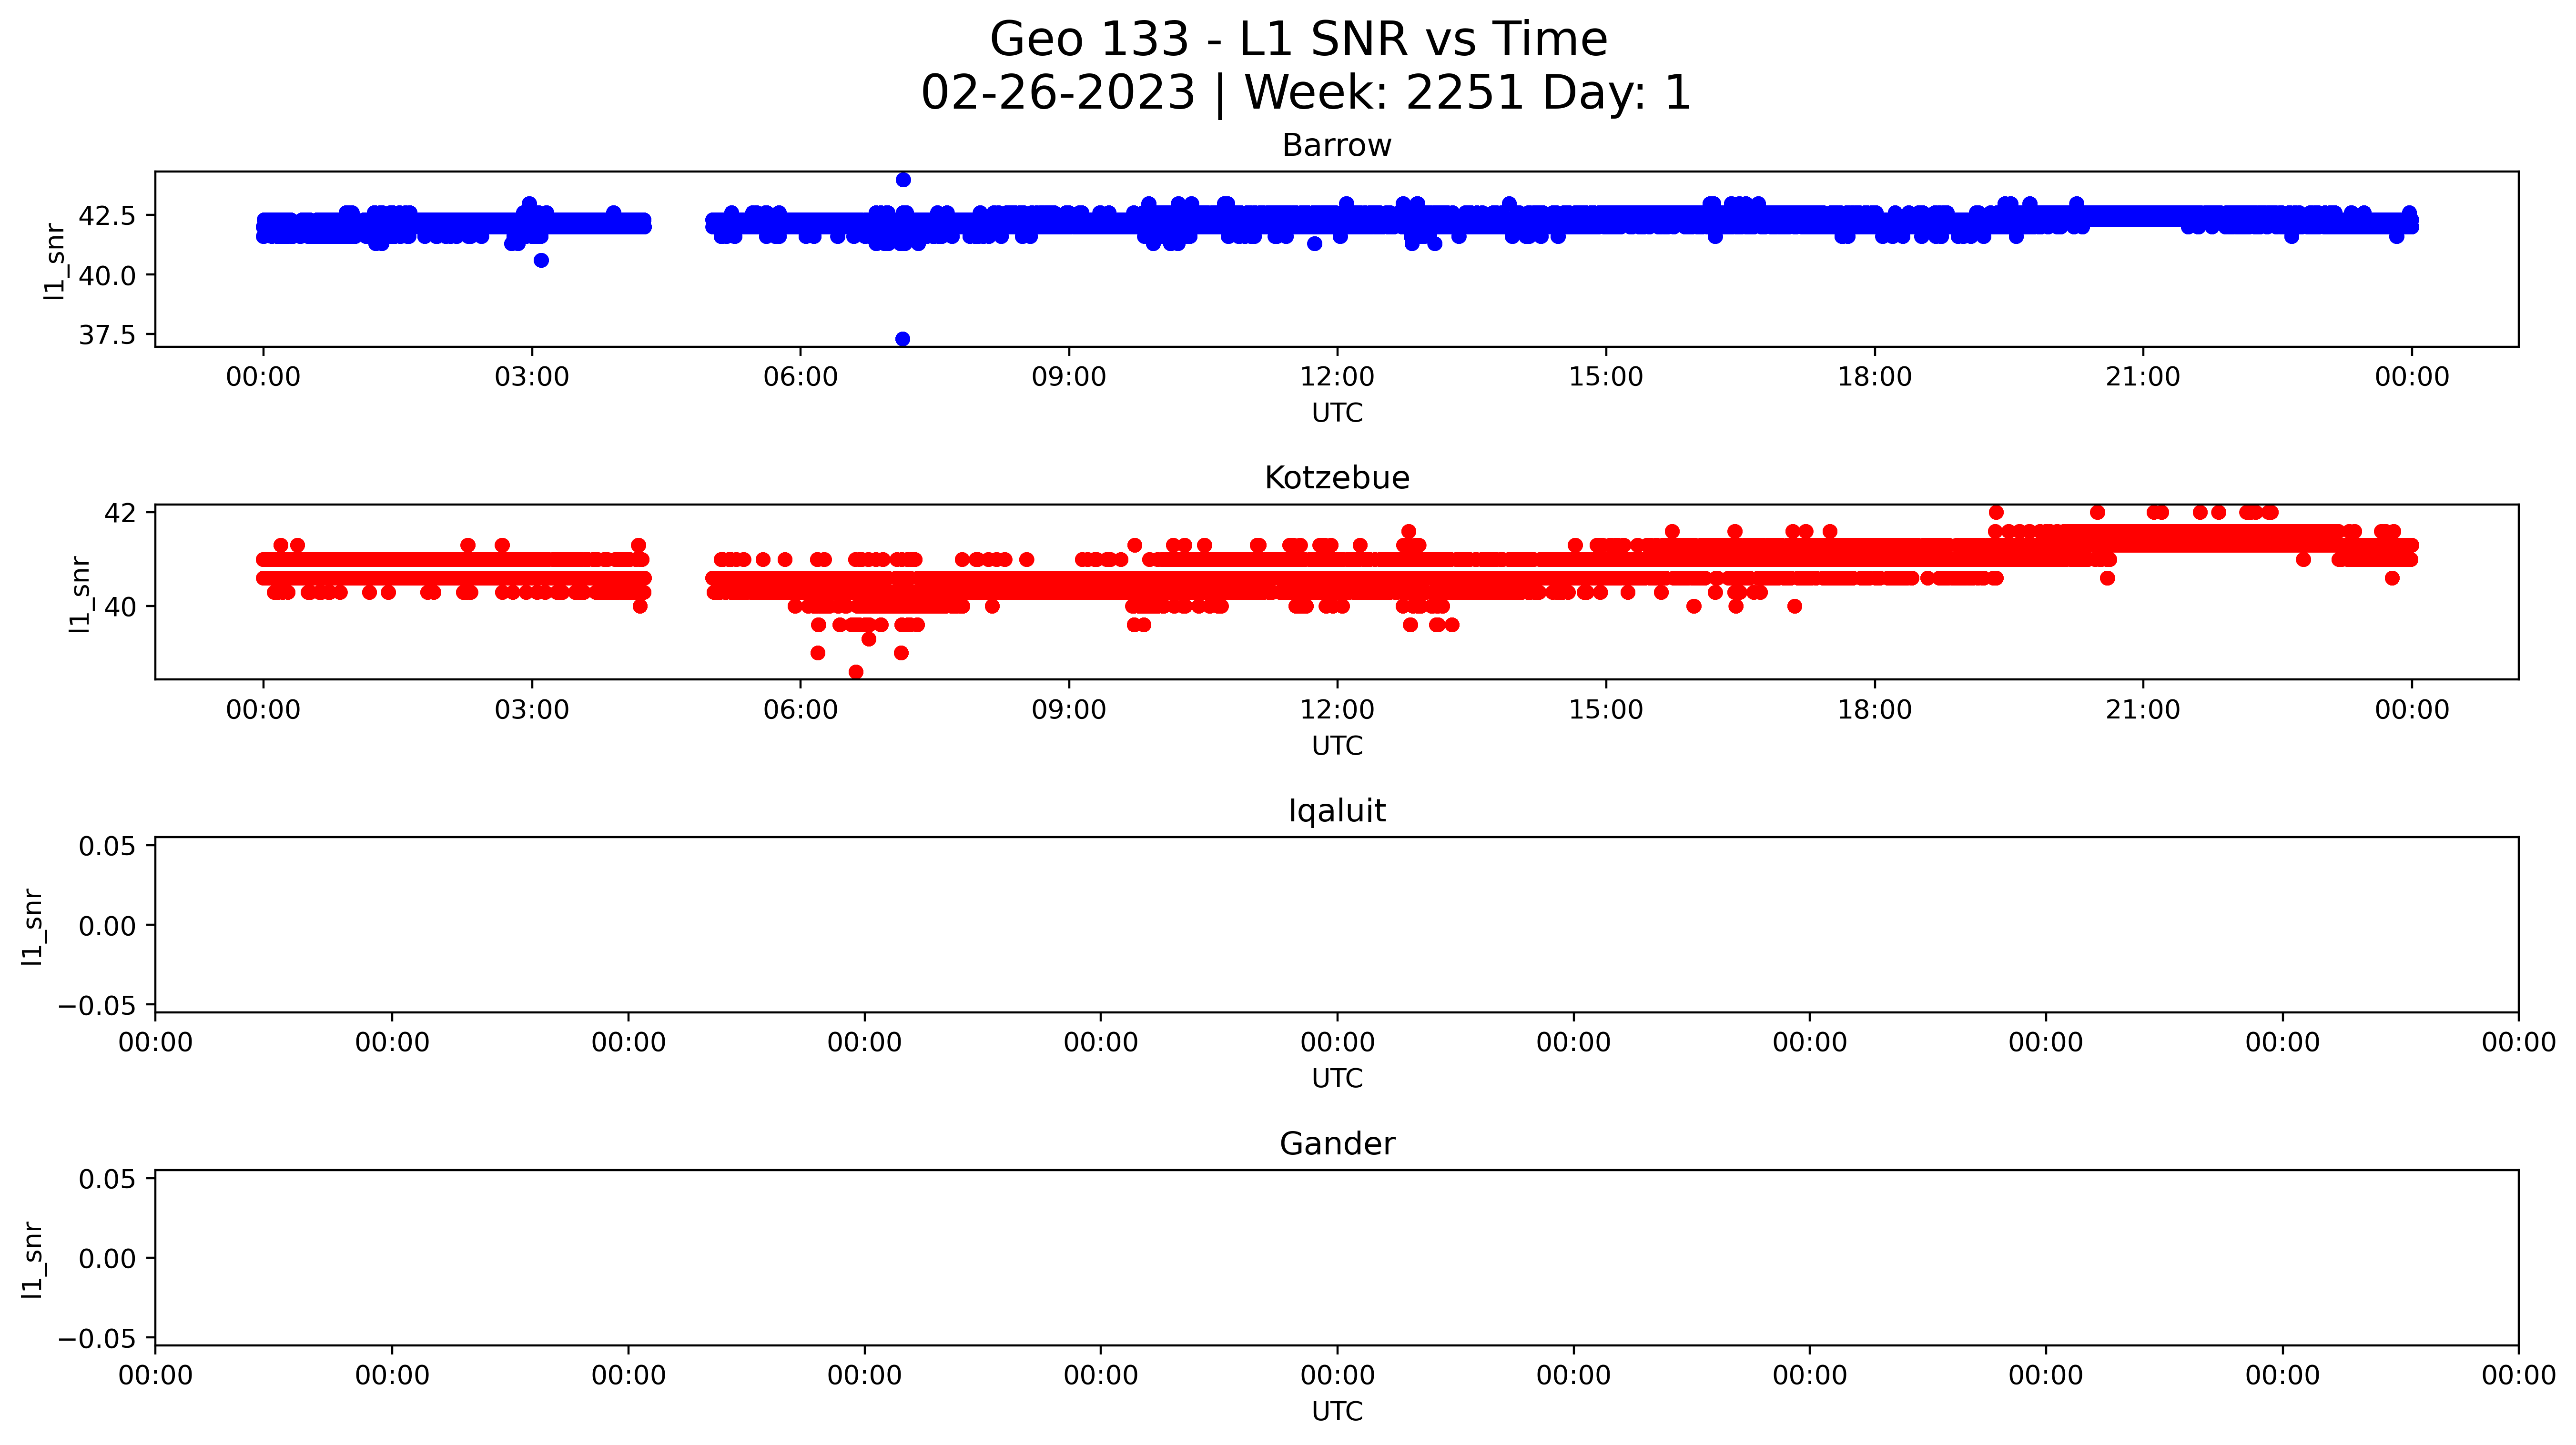Click the '12:00' x-axis tick under Barrow plot

[x=1337, y=377]
